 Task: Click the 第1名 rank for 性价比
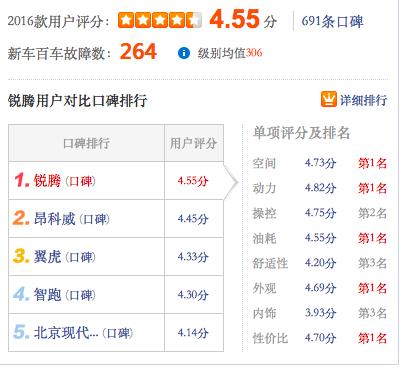coord(372,338)
